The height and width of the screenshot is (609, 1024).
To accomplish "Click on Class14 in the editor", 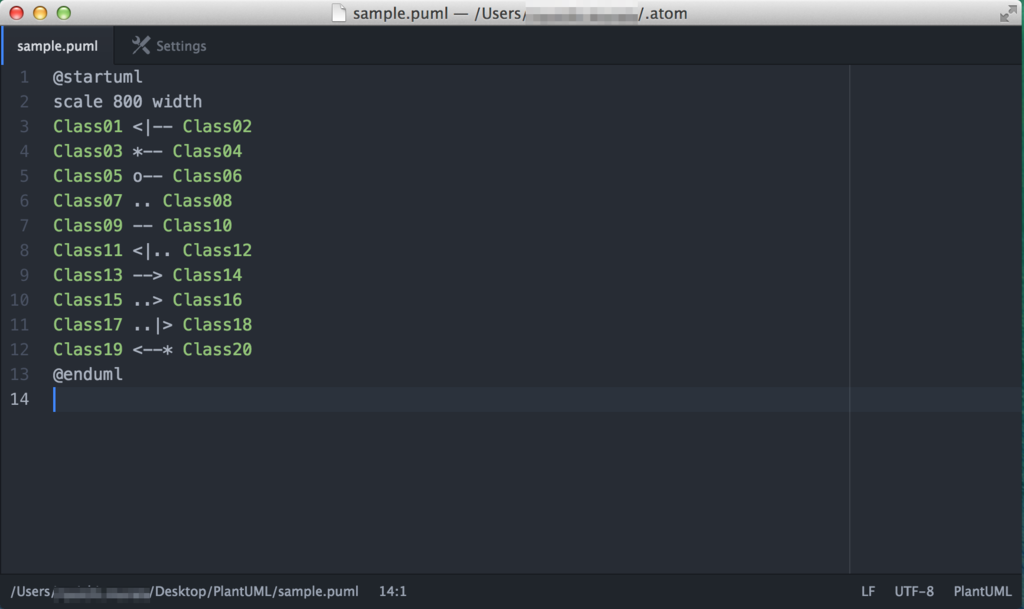I will point(207,275).
